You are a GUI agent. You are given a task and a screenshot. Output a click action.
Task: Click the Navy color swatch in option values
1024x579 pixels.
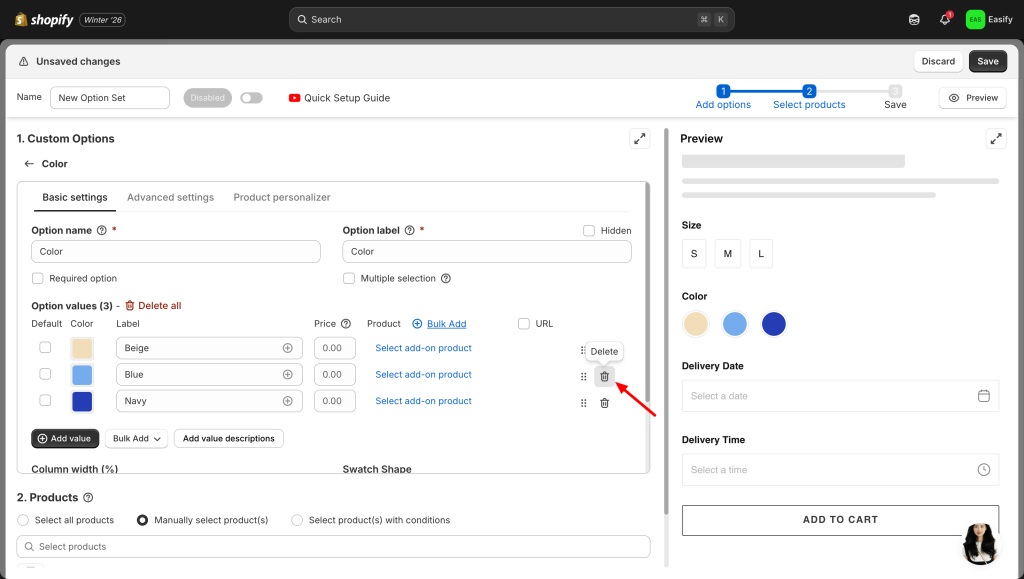(x=82, y=401)
